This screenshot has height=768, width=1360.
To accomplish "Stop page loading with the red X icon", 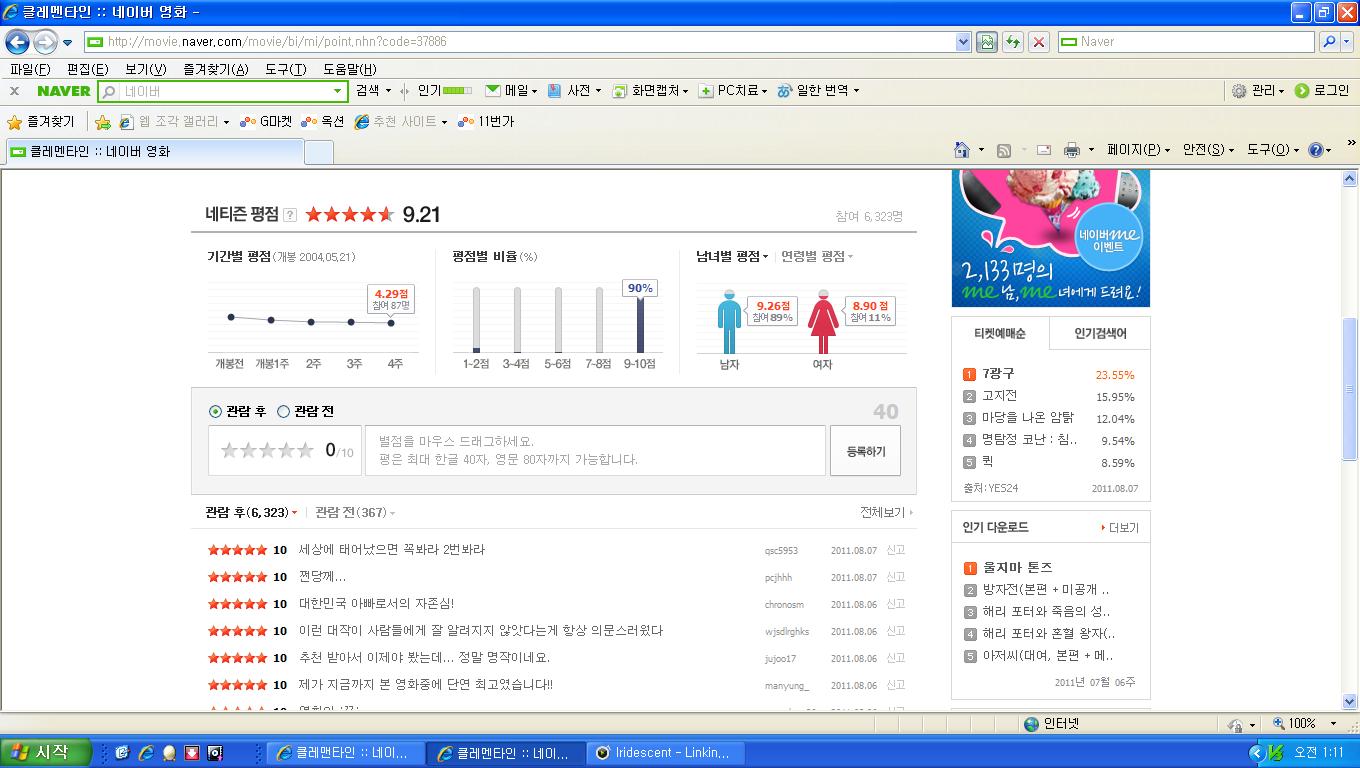I will (1039, 42).
